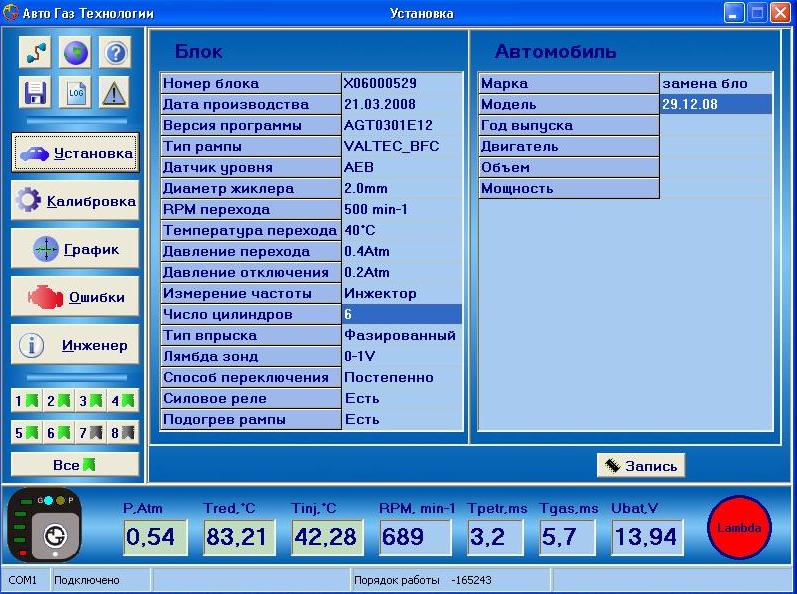Image resolution: width=797 pixels, height=594 pixels.
Task: Open the Число цилиндров value dropdown
Action: pos(402,315)
